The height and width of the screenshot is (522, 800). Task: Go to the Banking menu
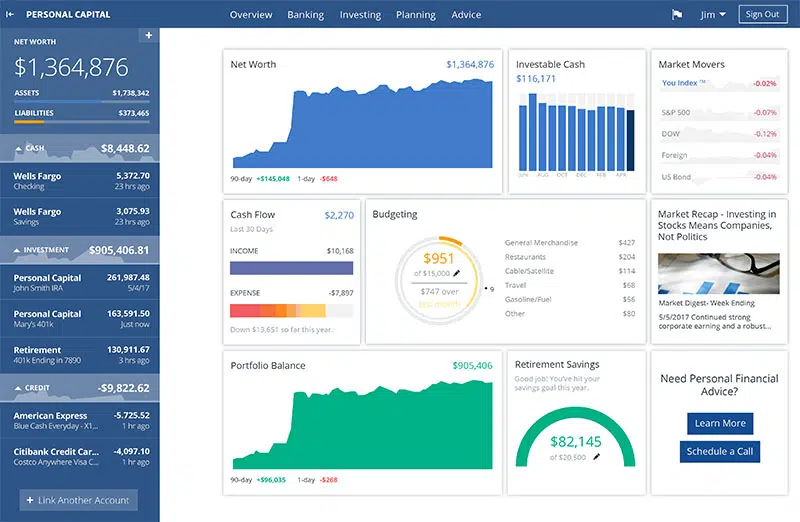click(305, 15)
